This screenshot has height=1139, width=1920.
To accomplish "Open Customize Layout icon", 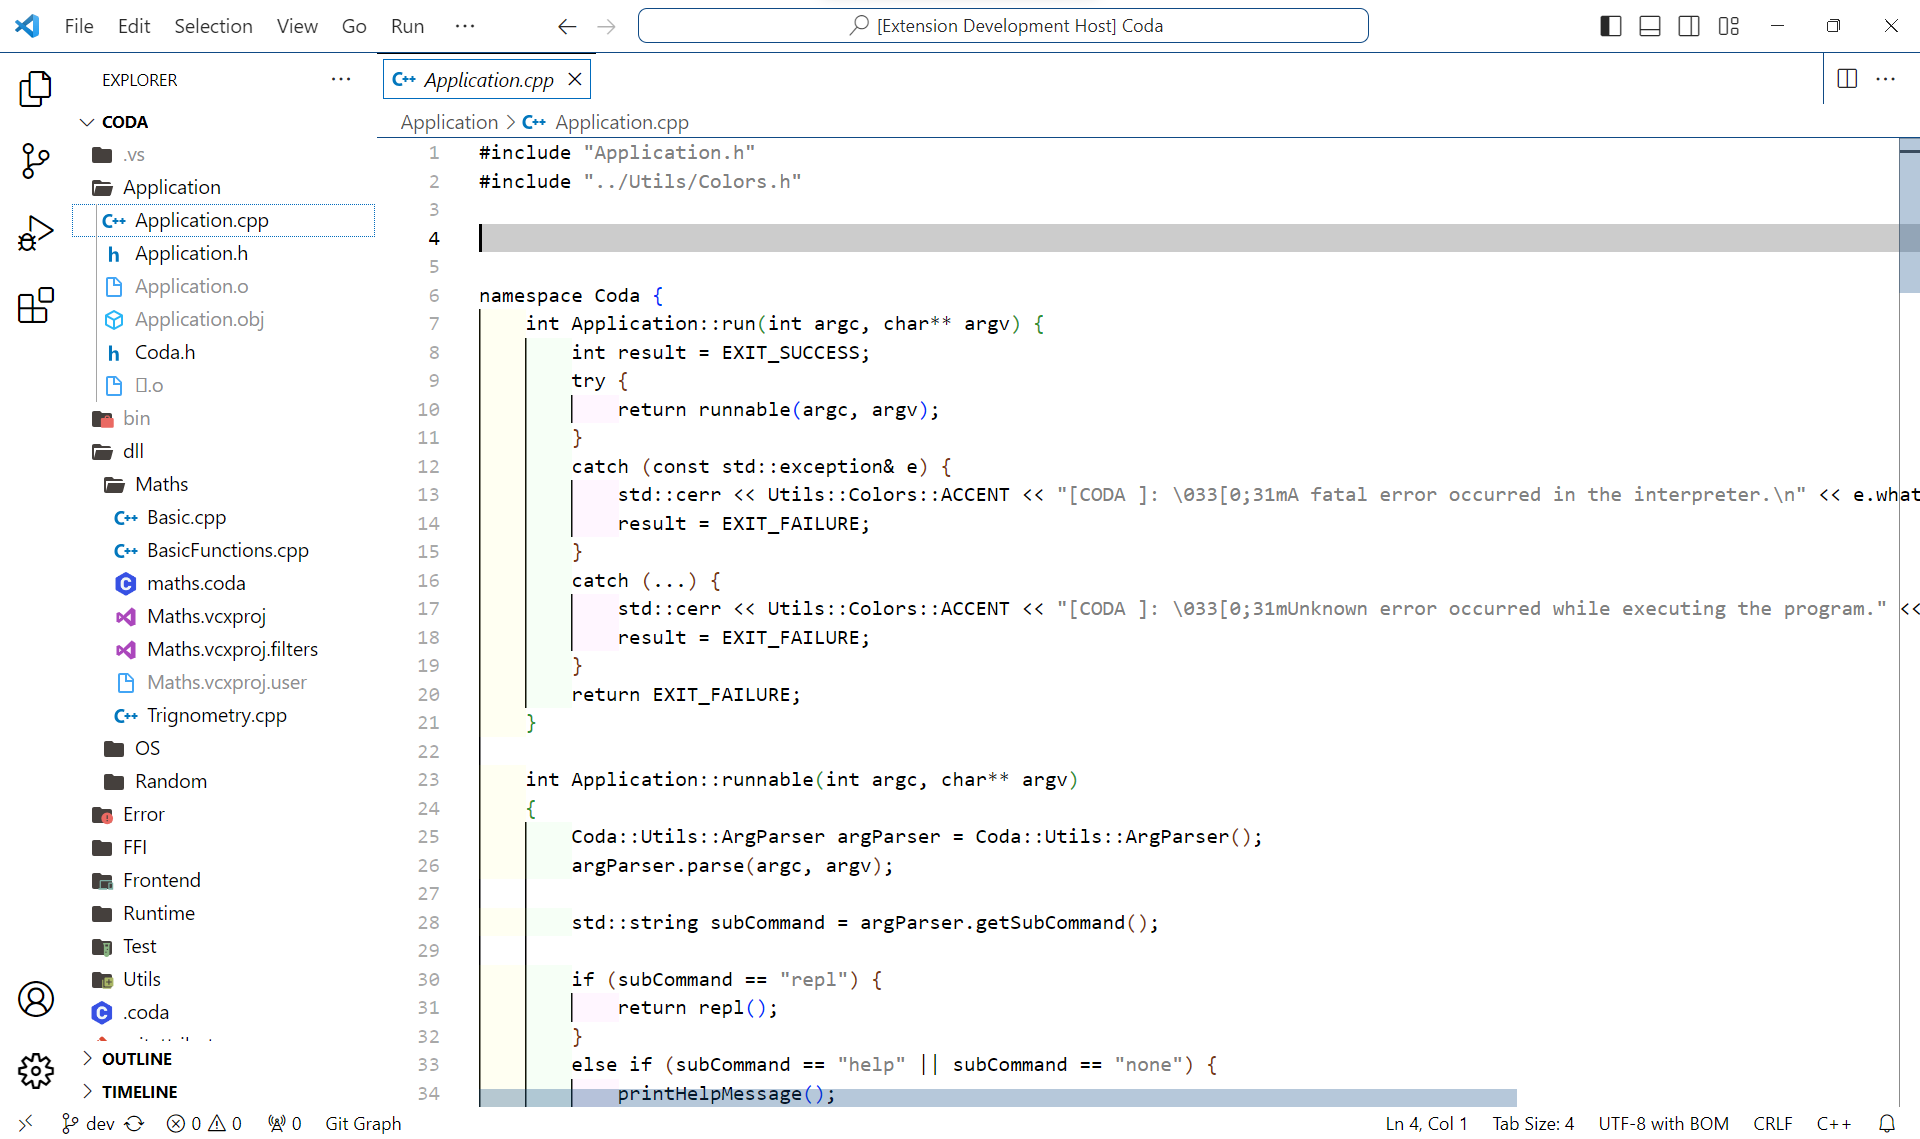I will click(x=1729, y=26).
